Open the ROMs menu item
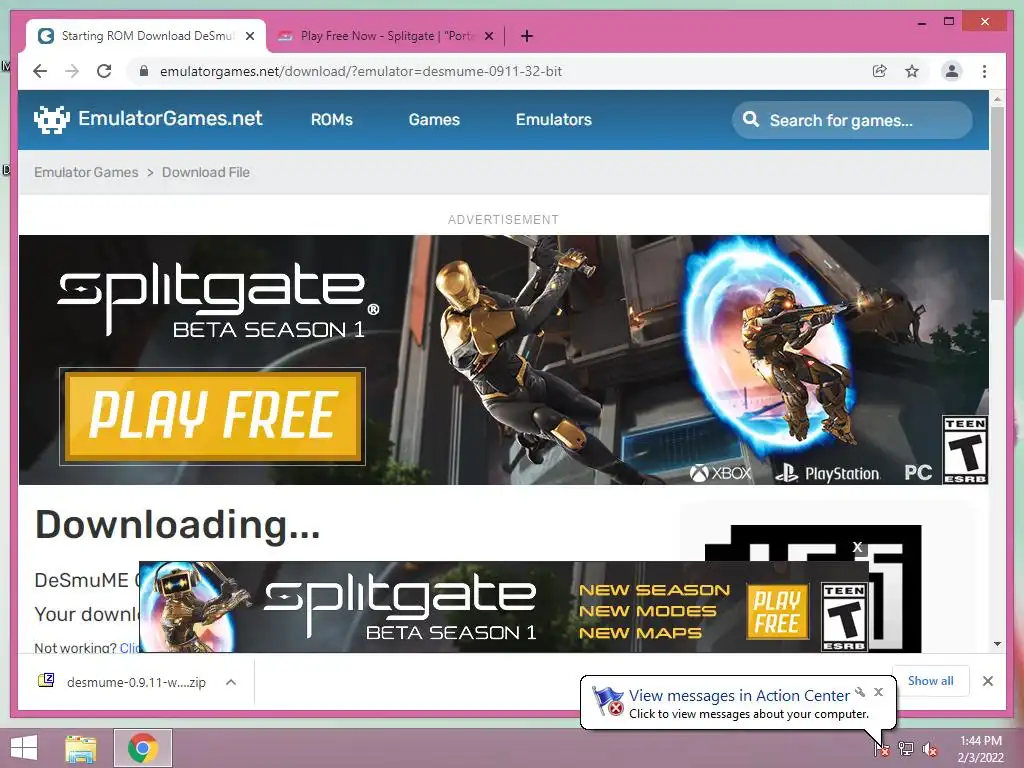This screenshot has height=768, width=1024. click(332, 120)
